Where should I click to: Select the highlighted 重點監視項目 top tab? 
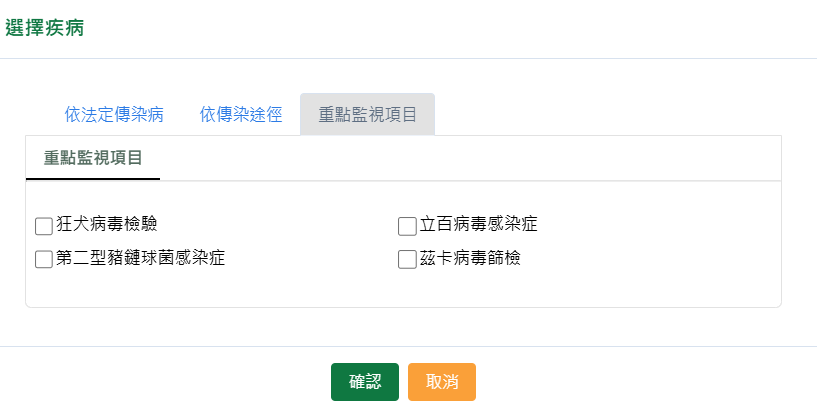pyautogui.click(x=367, y=114)
